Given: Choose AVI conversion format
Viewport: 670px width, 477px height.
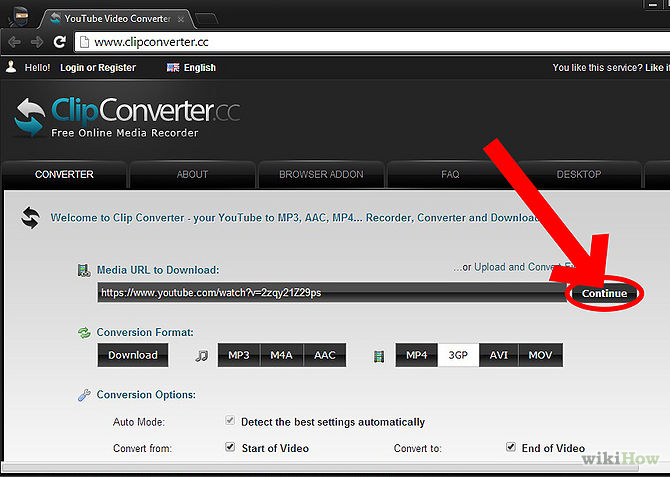Looking at the screenshot, I should [499, 355].
